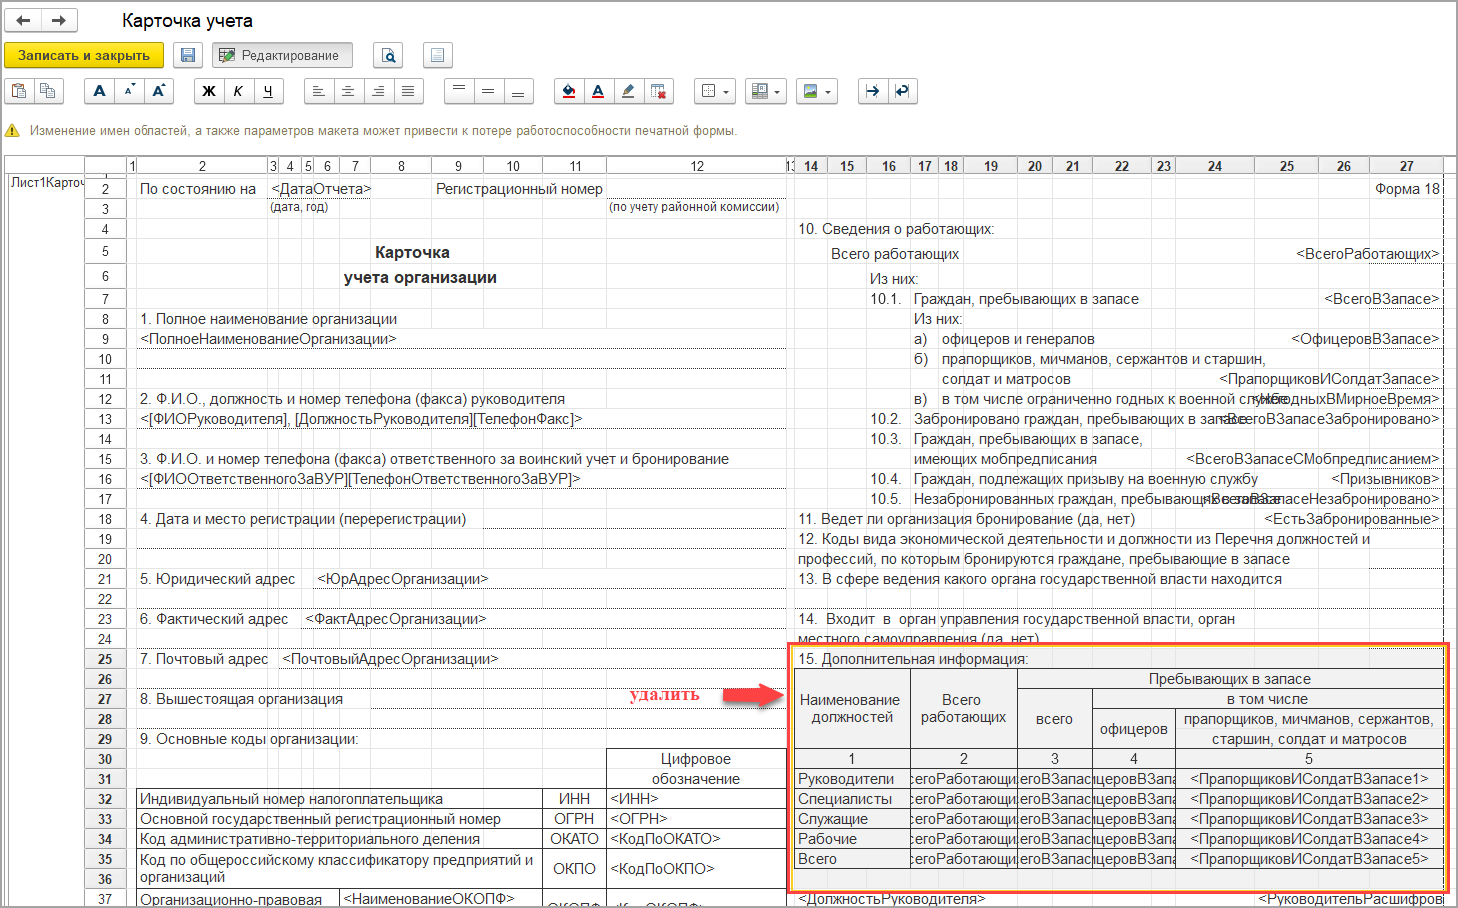Click the copy icon in toolbar
The width and height of the screenshot is (1458, 908).
tap(48, 91)
